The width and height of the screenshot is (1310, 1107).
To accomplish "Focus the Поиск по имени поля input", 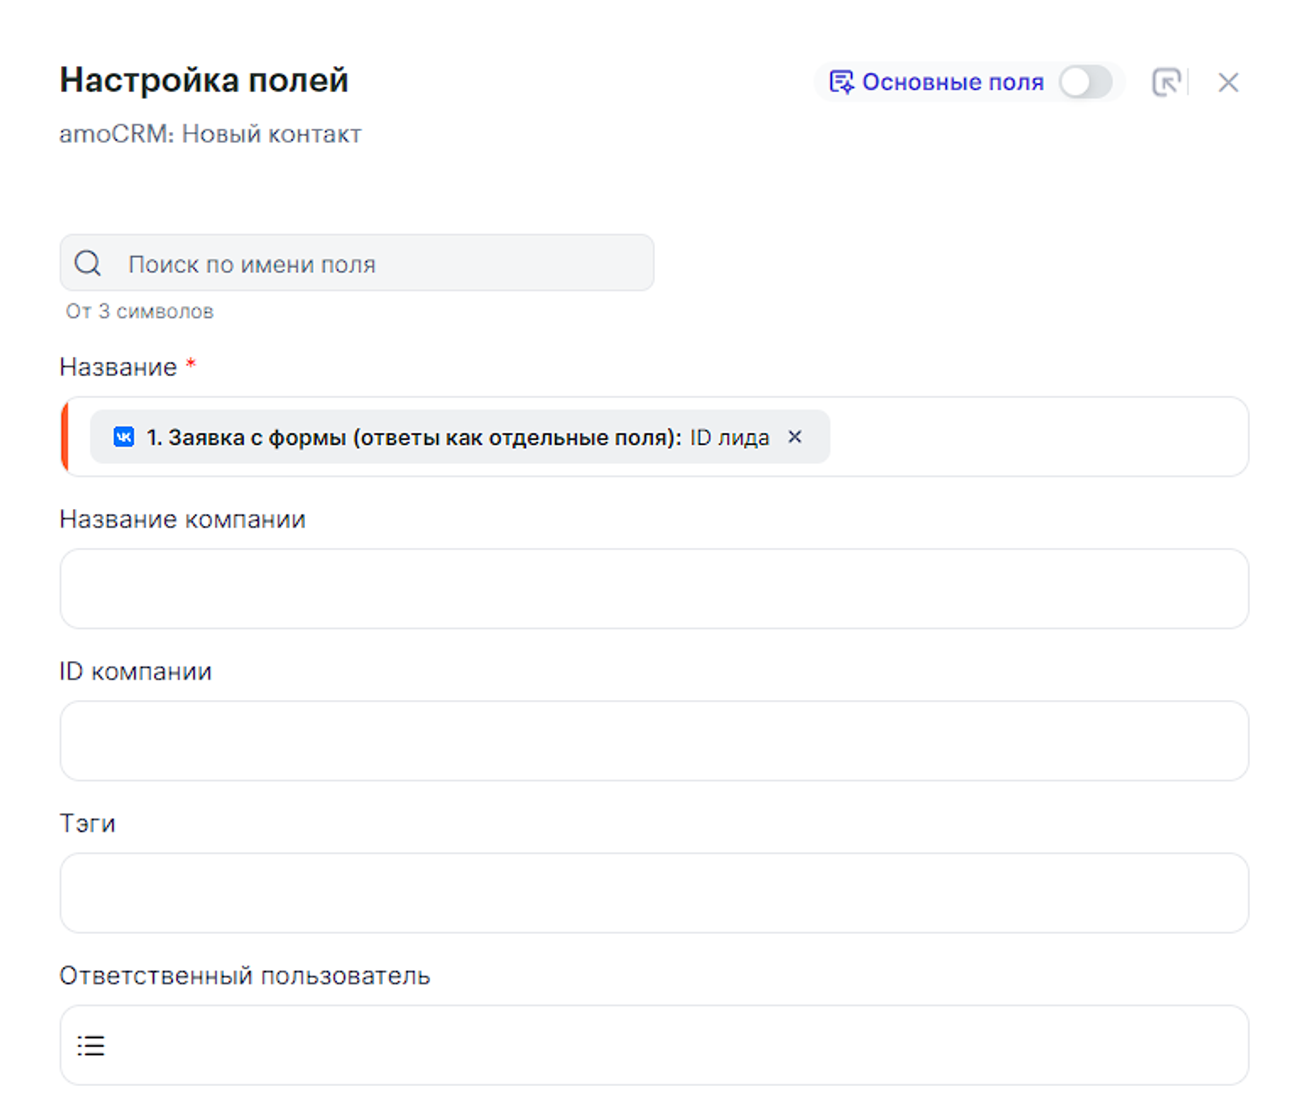I will [380, 264].
